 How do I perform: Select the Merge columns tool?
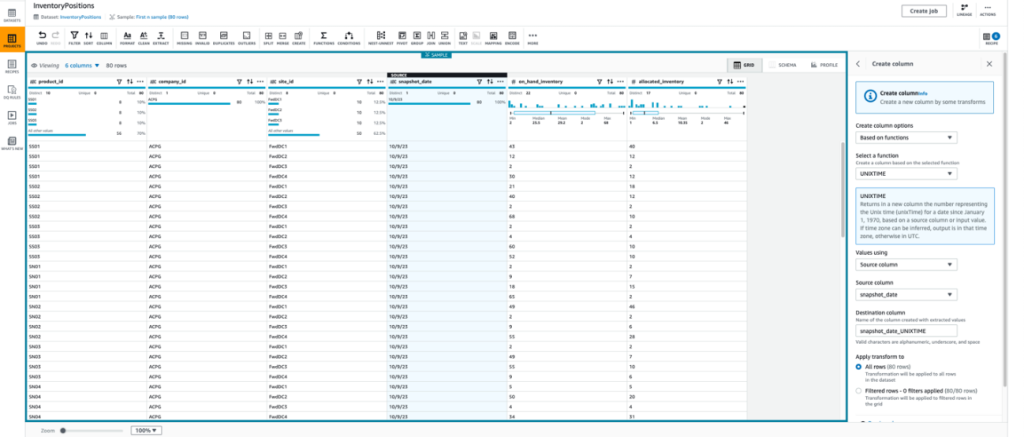283,37
